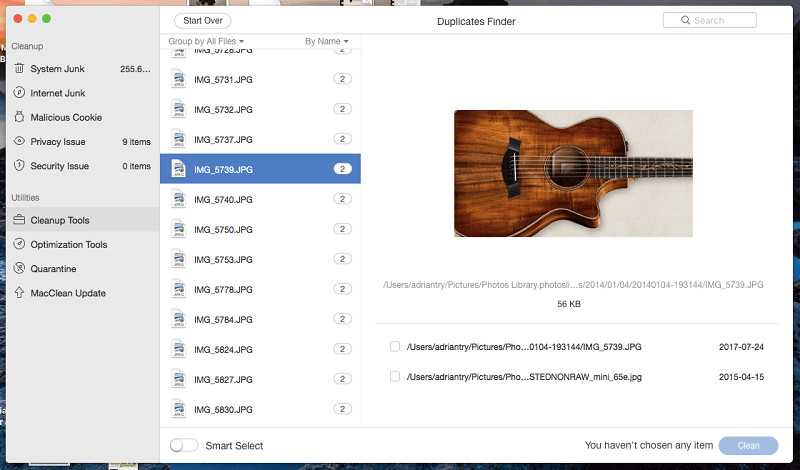Click the 2015-04-15 date entry
800x470 pixels.
coord(741,377)
